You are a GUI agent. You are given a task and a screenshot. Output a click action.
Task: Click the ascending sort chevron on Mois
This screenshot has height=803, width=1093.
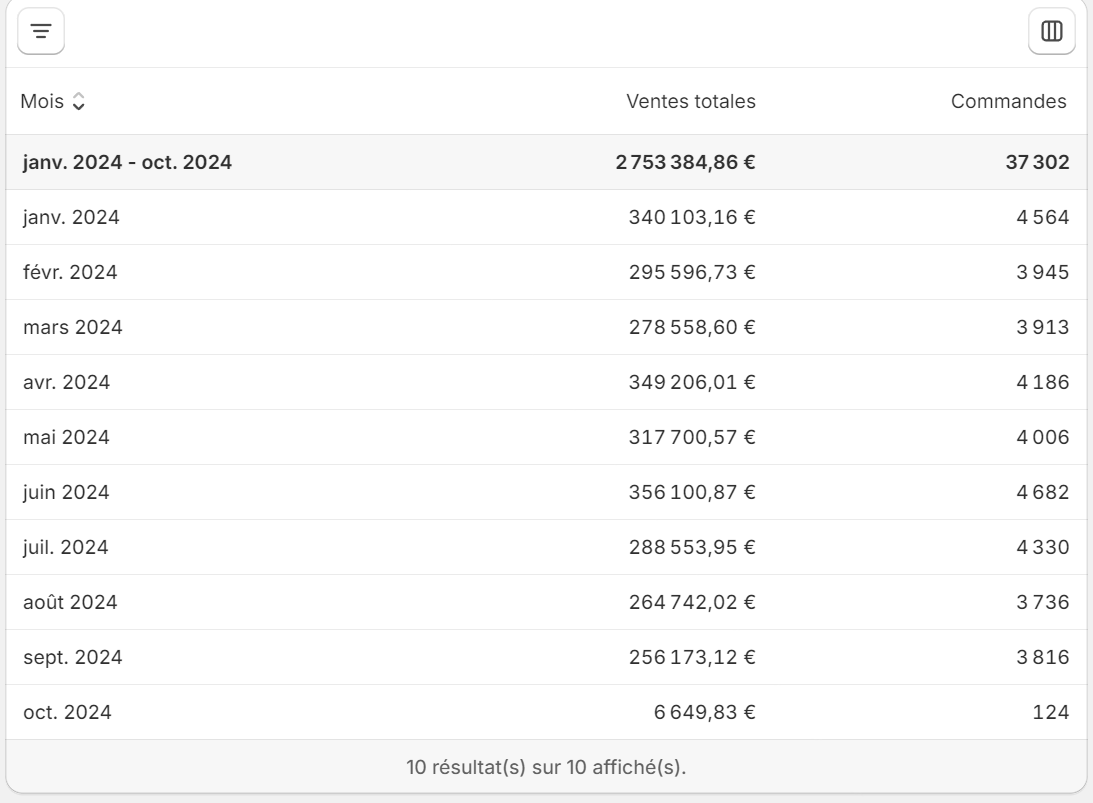[78, 96]
